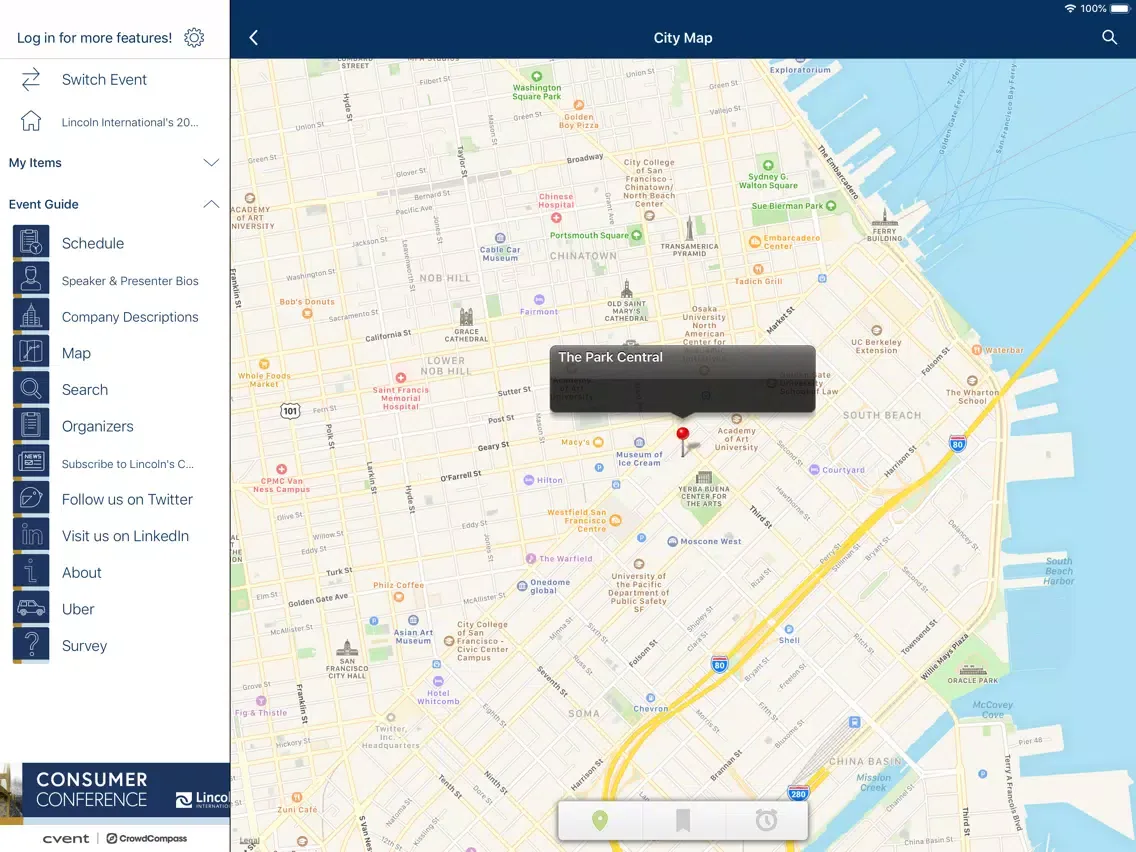1136x852 pixels.
Task: Open home for Lincoln International's event
Action: coord(30,121)
